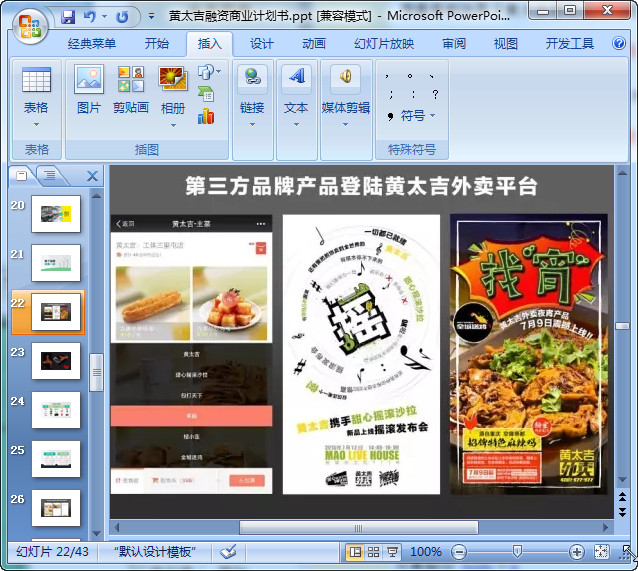Open PowerPoint help
638x571 pixels.
[618, 43]
